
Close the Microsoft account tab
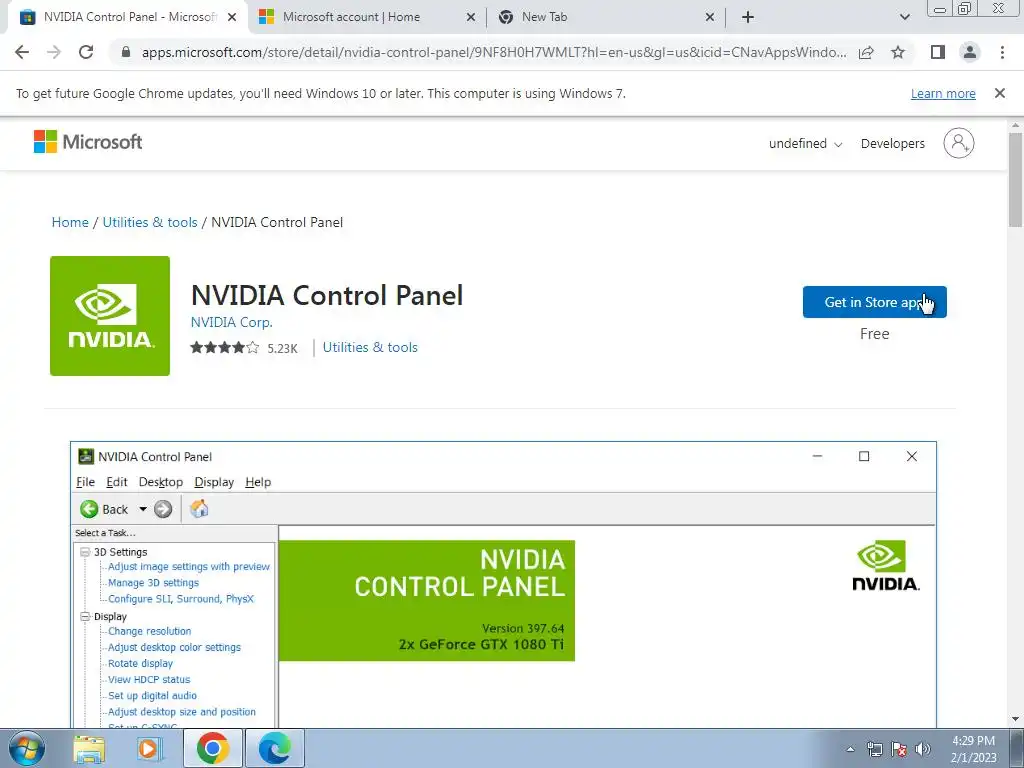click(x=471, y=17)
